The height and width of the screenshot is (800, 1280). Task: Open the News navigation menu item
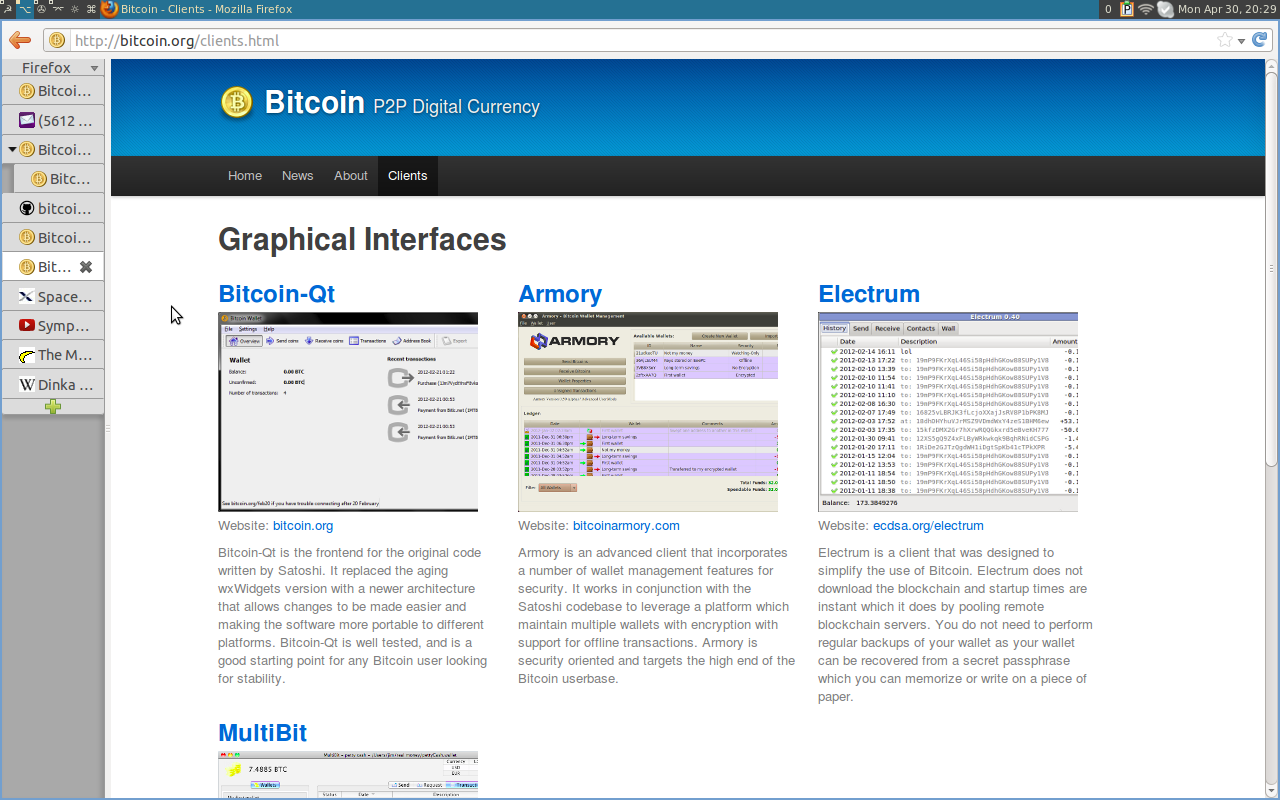(297, 176)
